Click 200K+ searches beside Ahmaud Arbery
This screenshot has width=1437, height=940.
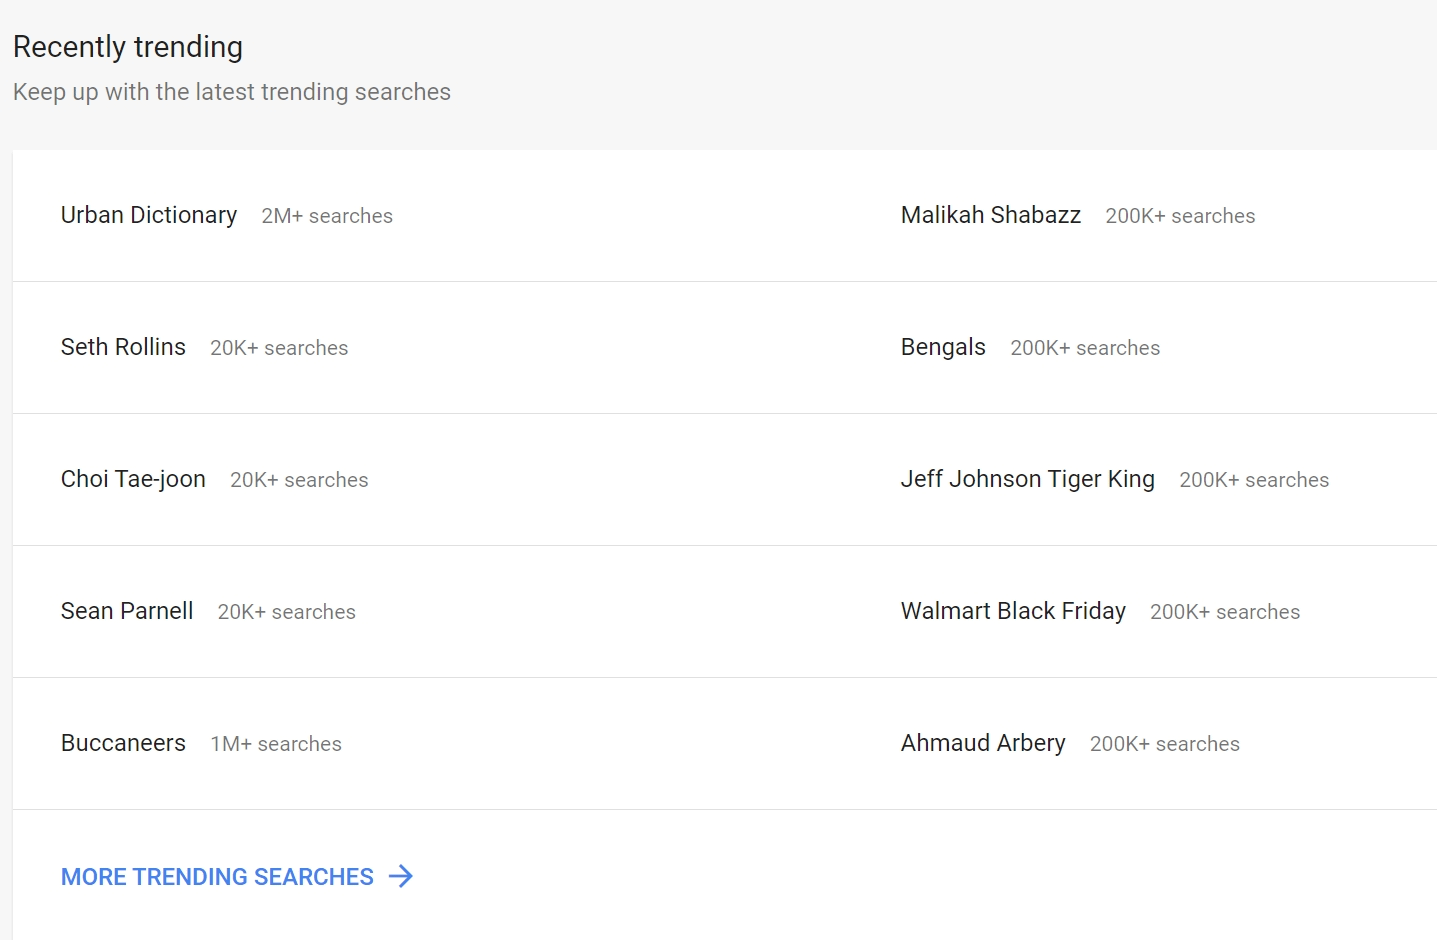coord(1165,744)
